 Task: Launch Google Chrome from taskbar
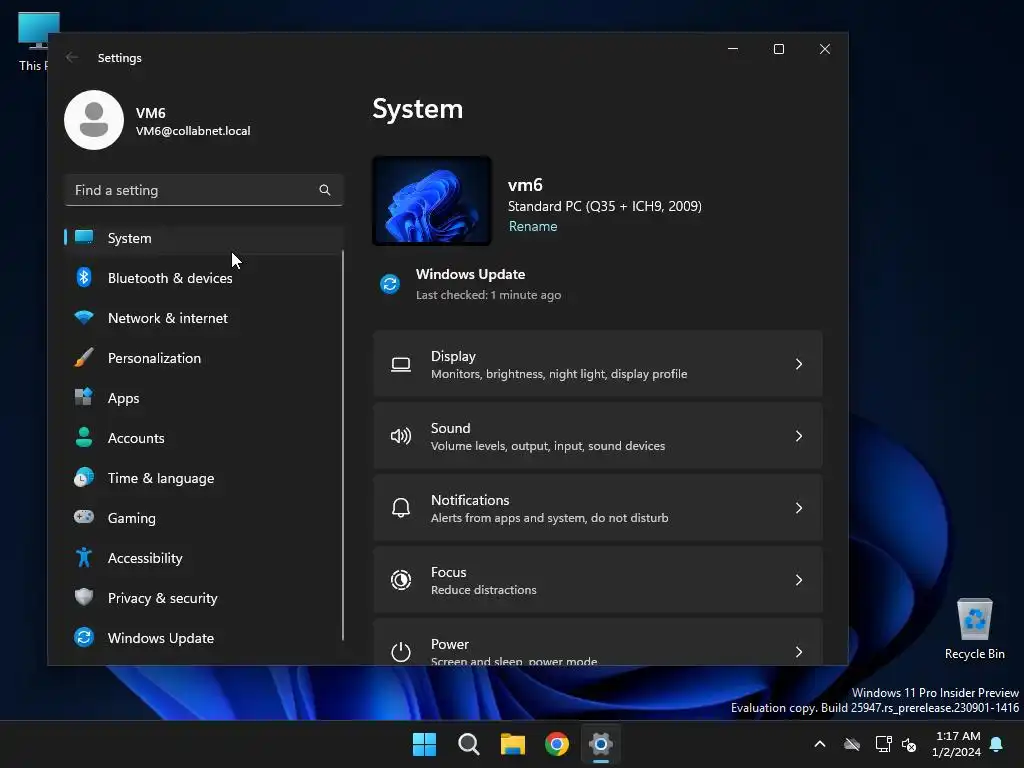pos(557,744)
